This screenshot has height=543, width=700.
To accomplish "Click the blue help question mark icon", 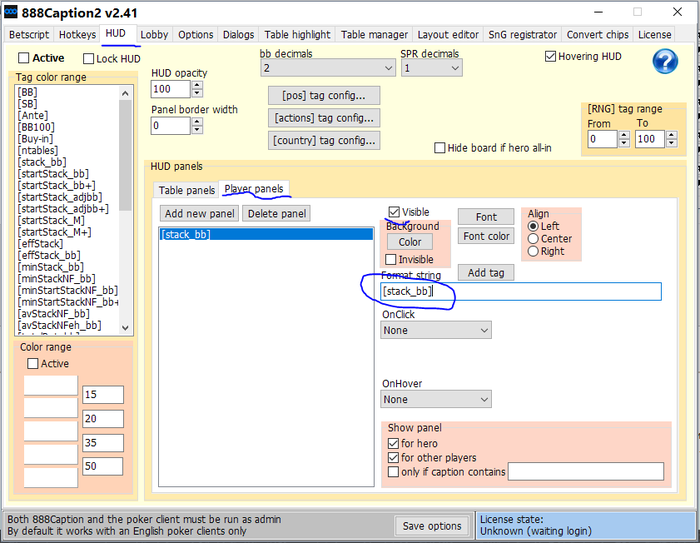I will coord(665,61).
